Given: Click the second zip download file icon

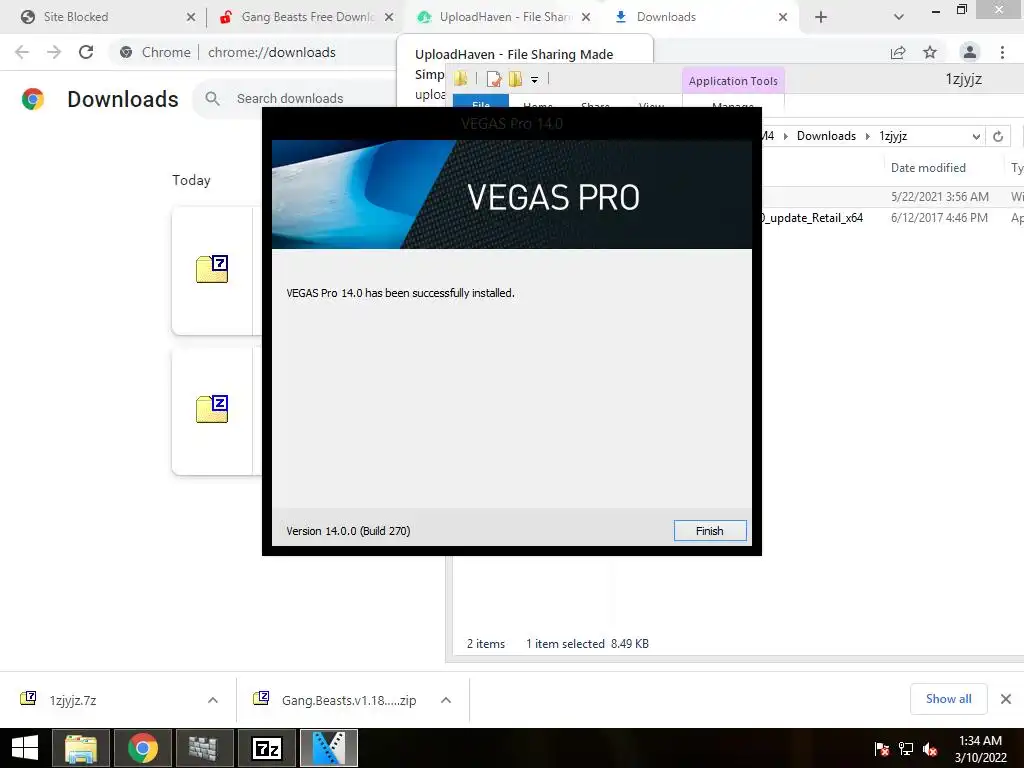Looking at the screenshot, I should tap(212, 409).
